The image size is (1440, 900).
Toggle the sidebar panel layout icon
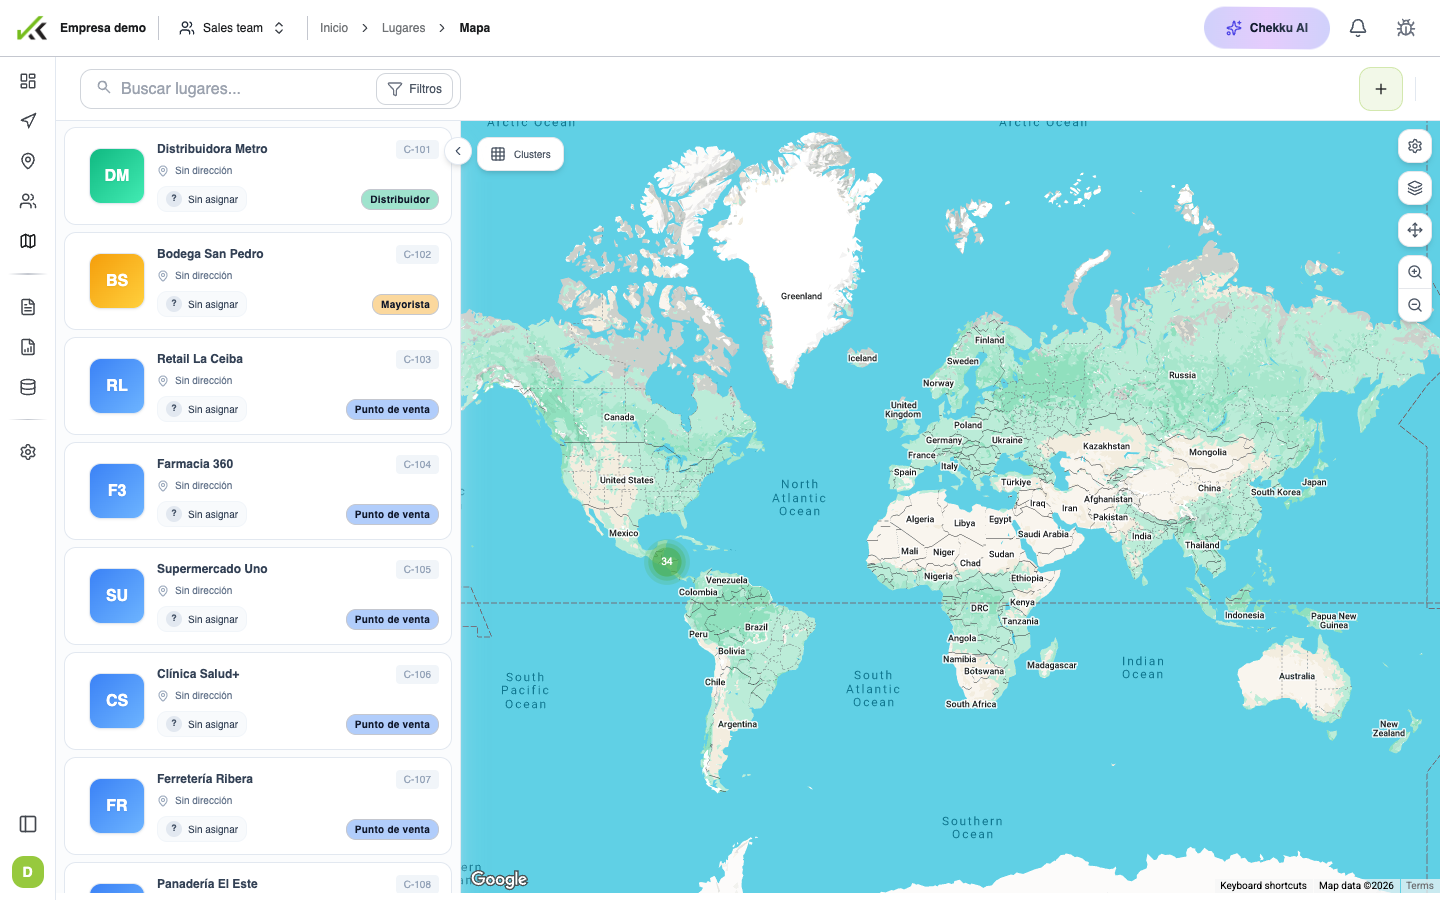click(28, 824)
